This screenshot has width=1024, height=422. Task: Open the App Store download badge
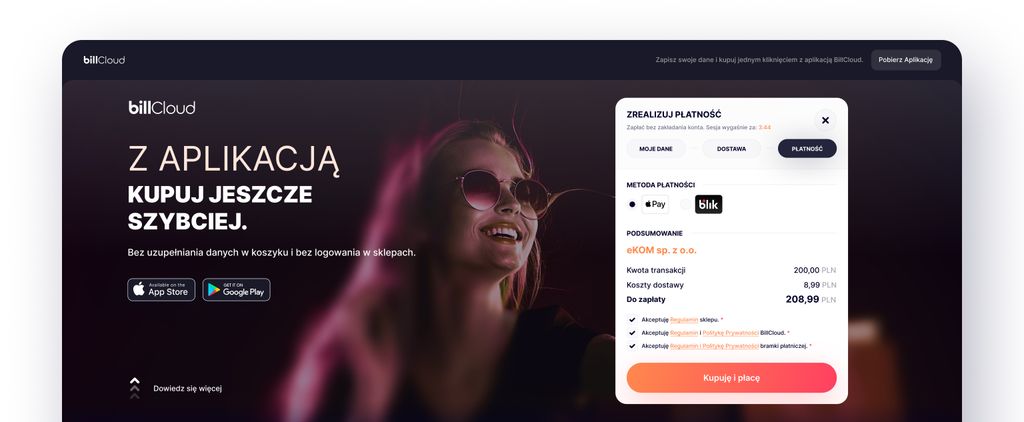[x=161, y=289]
